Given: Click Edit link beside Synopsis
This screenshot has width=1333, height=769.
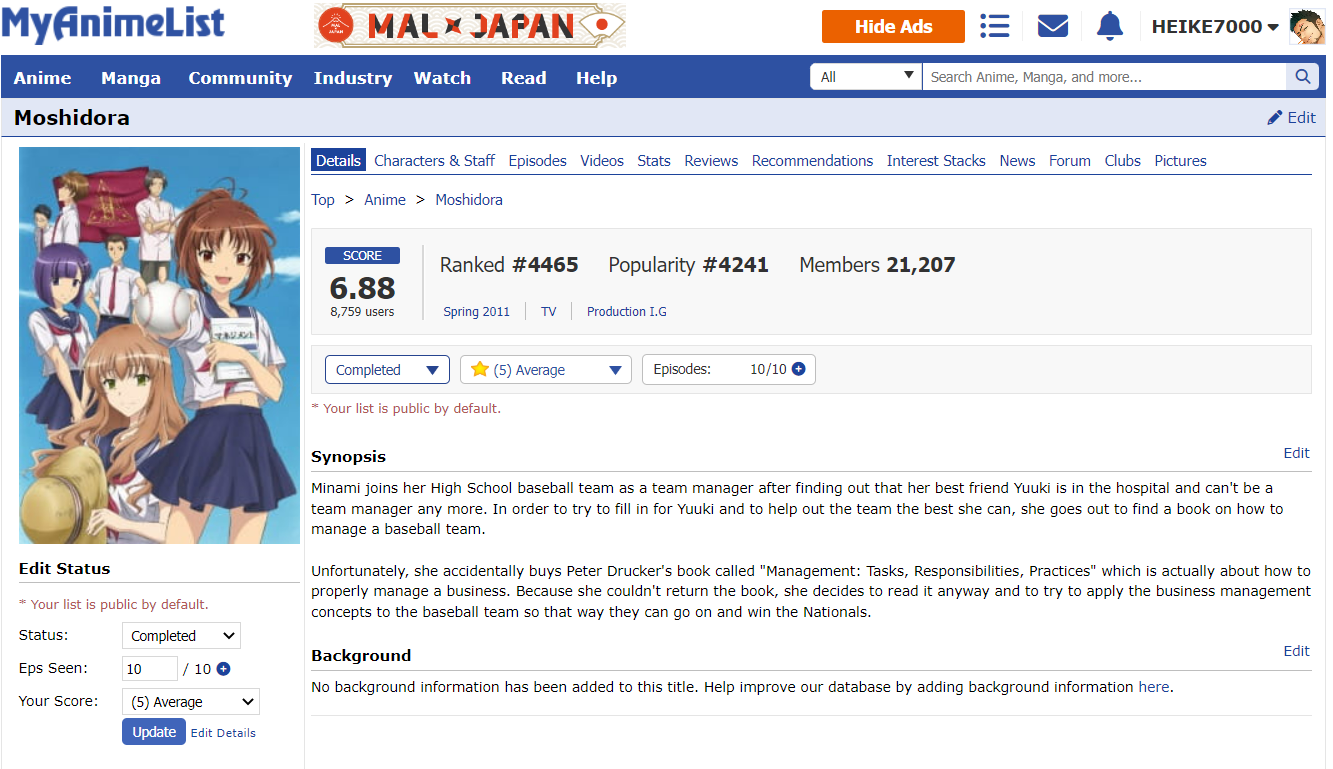Looking at the screenshot, I should tap(1296, 453).
